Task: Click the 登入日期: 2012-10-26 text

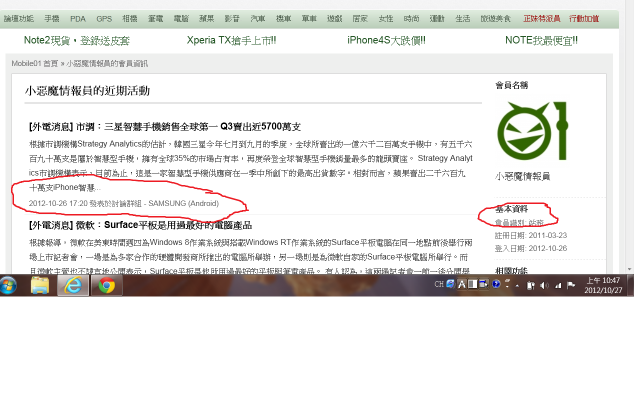Action: [531, 249]
